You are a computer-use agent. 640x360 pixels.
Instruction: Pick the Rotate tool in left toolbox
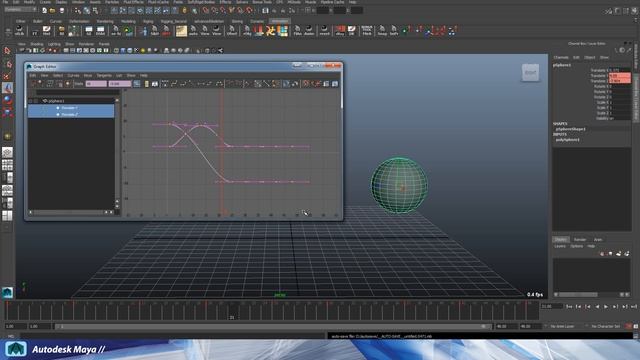pyautogui.click(x=7, y=100)
